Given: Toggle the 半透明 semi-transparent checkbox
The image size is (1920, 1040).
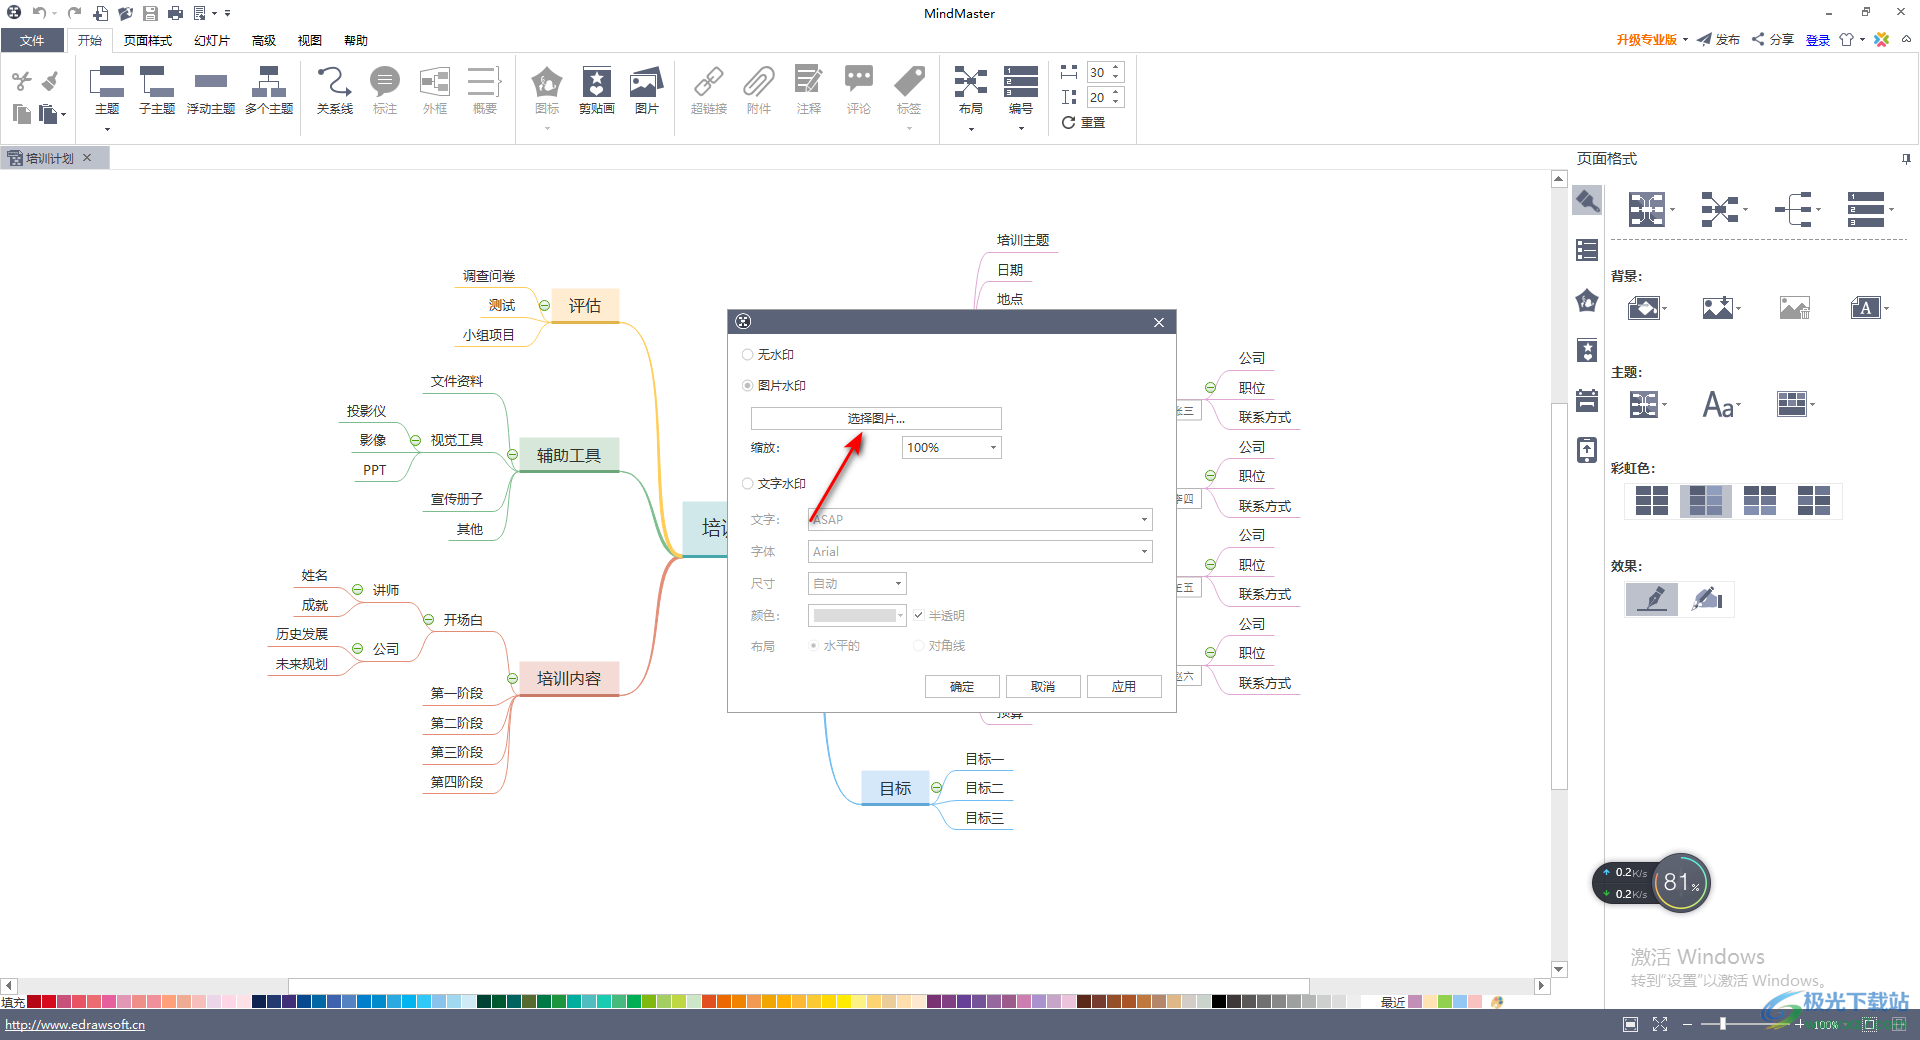Looking at the screenshot, I should pos(918,616).
